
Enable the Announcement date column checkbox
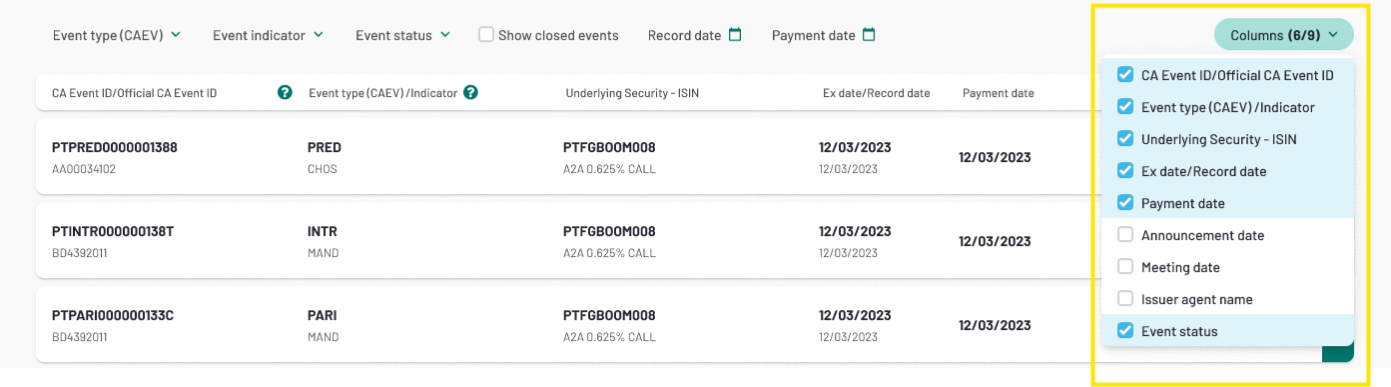pos(1125,235)
